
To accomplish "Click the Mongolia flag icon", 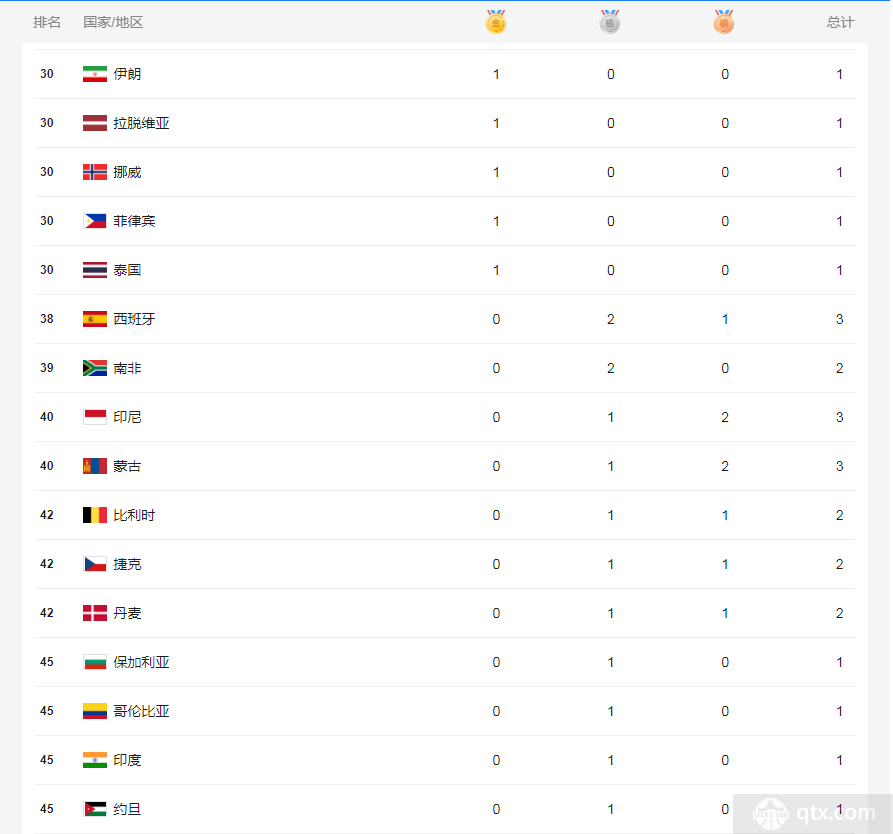I will (95, 466).
